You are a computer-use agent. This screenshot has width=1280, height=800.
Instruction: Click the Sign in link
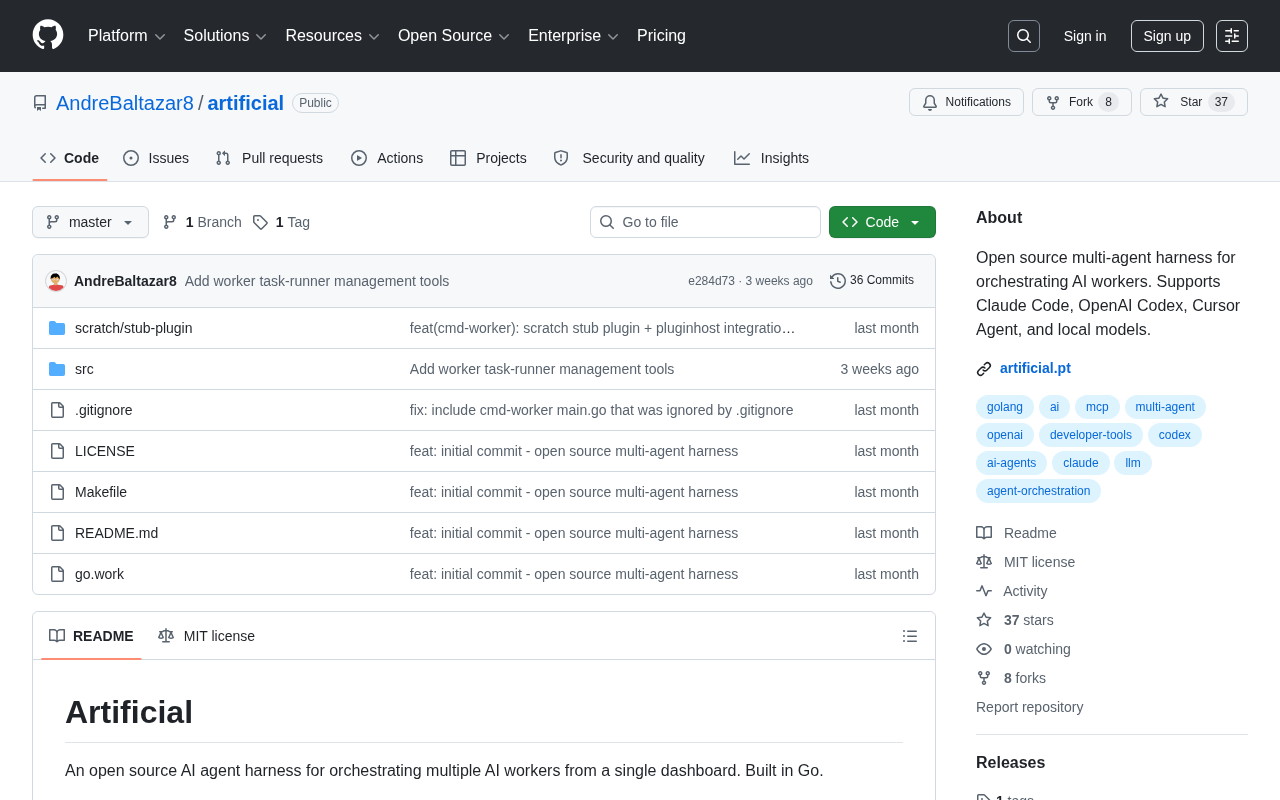pyautogui.click(x=1085, y=36)
